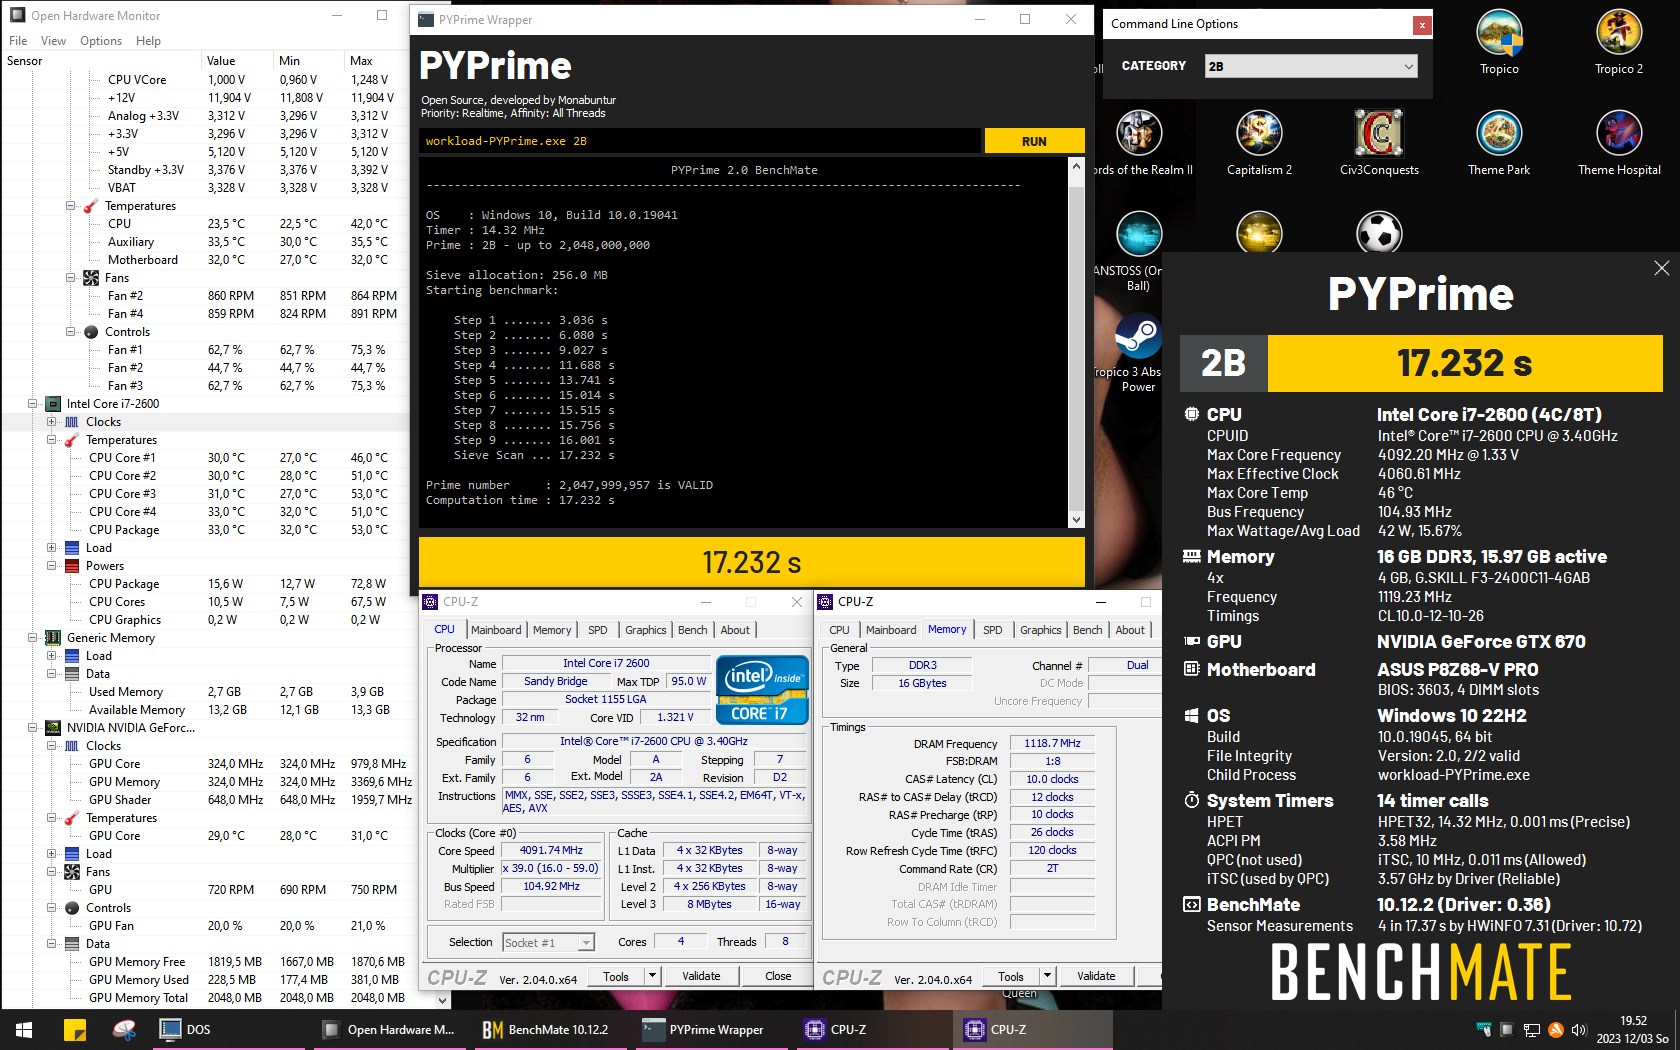Click the workload-PYPrime.exe command field

click(699, 141)
